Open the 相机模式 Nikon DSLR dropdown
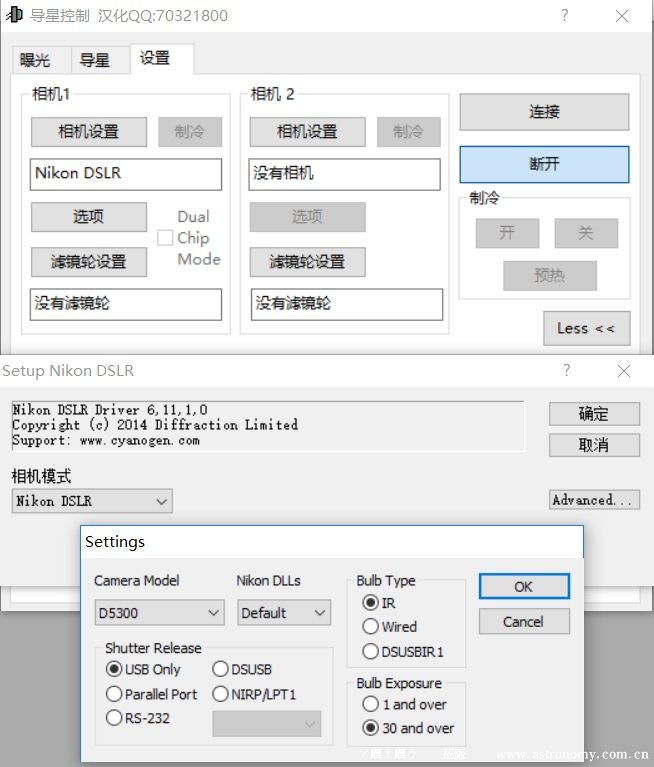 coord(92,501)
